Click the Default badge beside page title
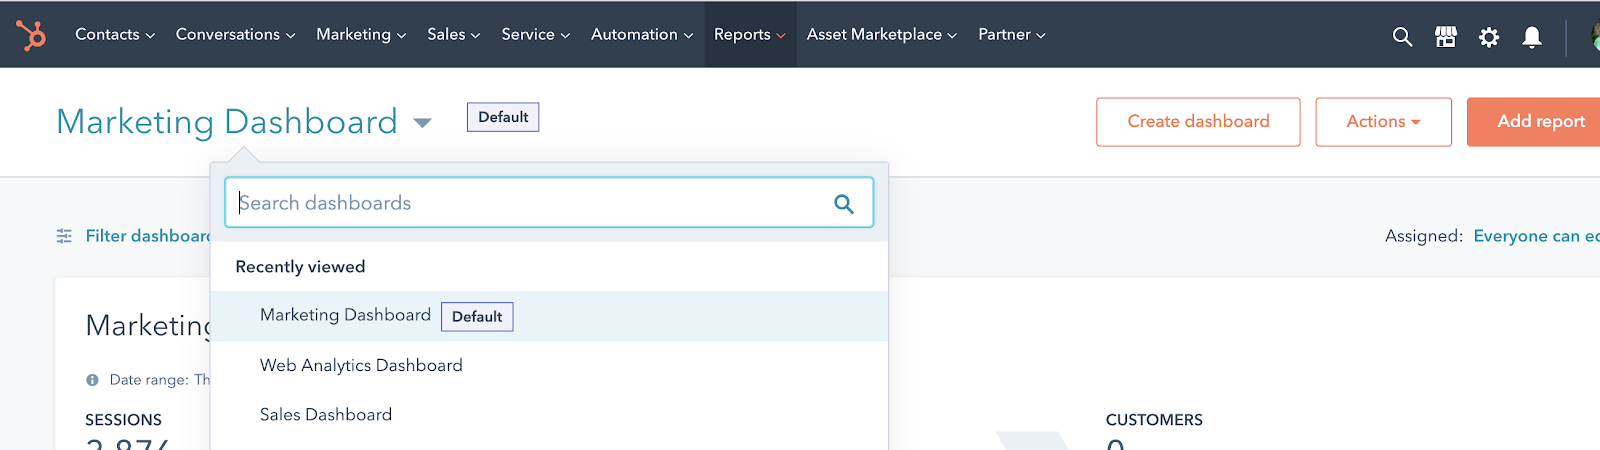The image size is (1600, 450). tap(503, 117)
